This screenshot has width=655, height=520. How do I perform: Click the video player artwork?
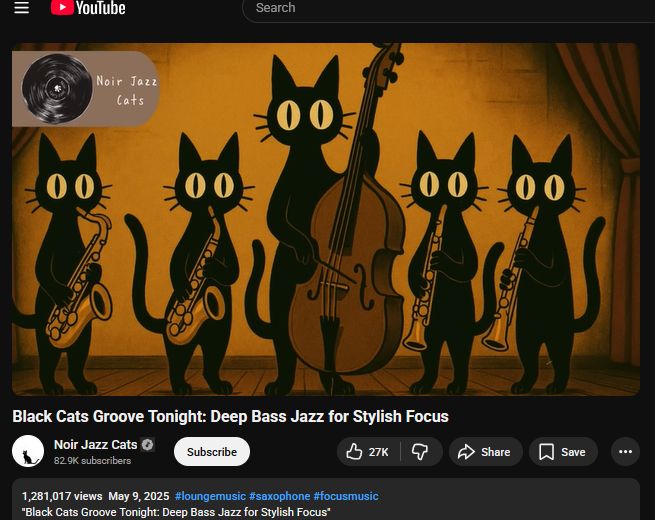326,219
